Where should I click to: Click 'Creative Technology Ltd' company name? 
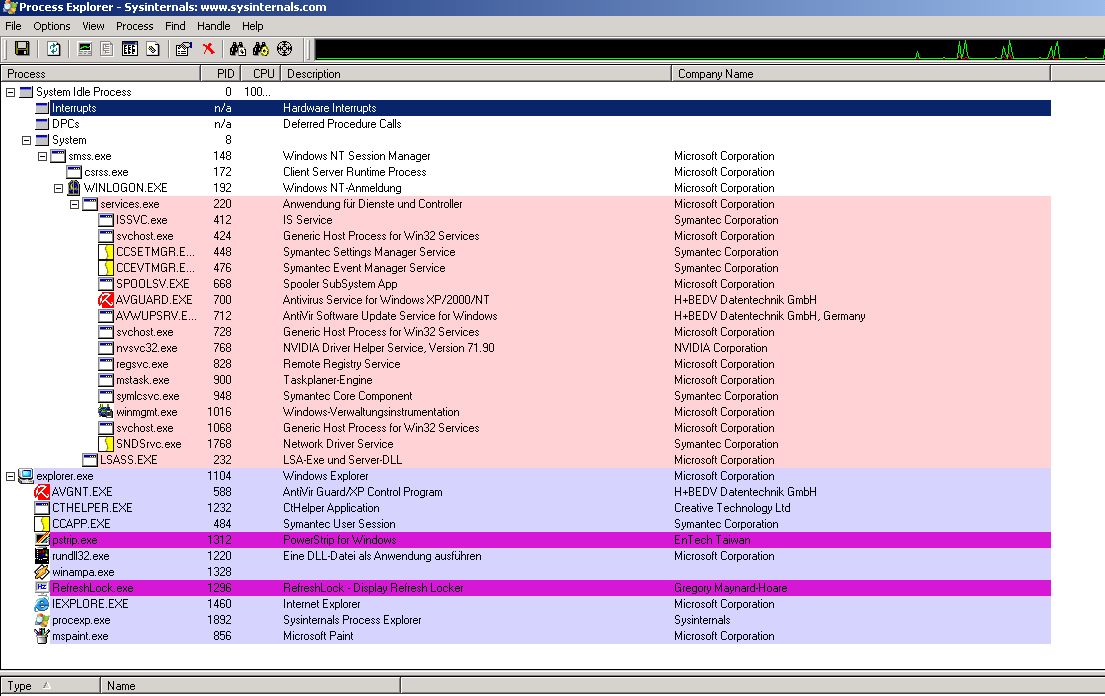pyautogui.click(x=732, y=508)
